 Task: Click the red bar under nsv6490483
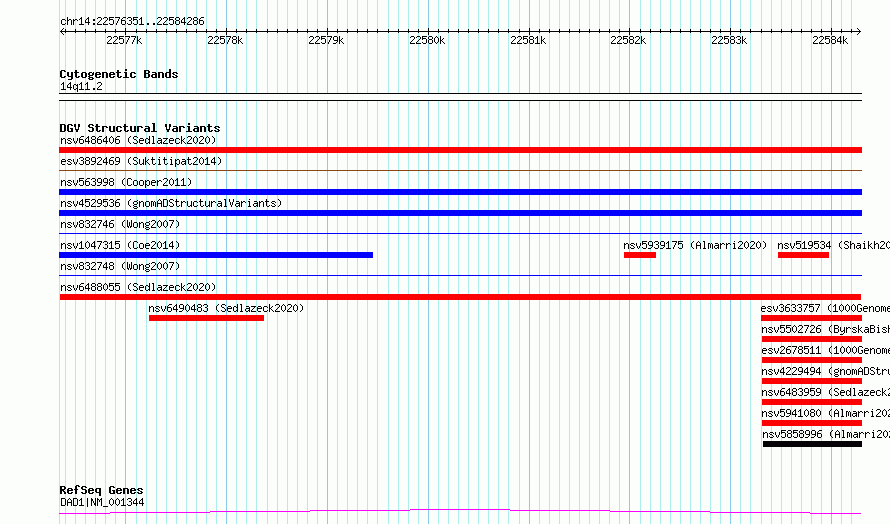206,318
